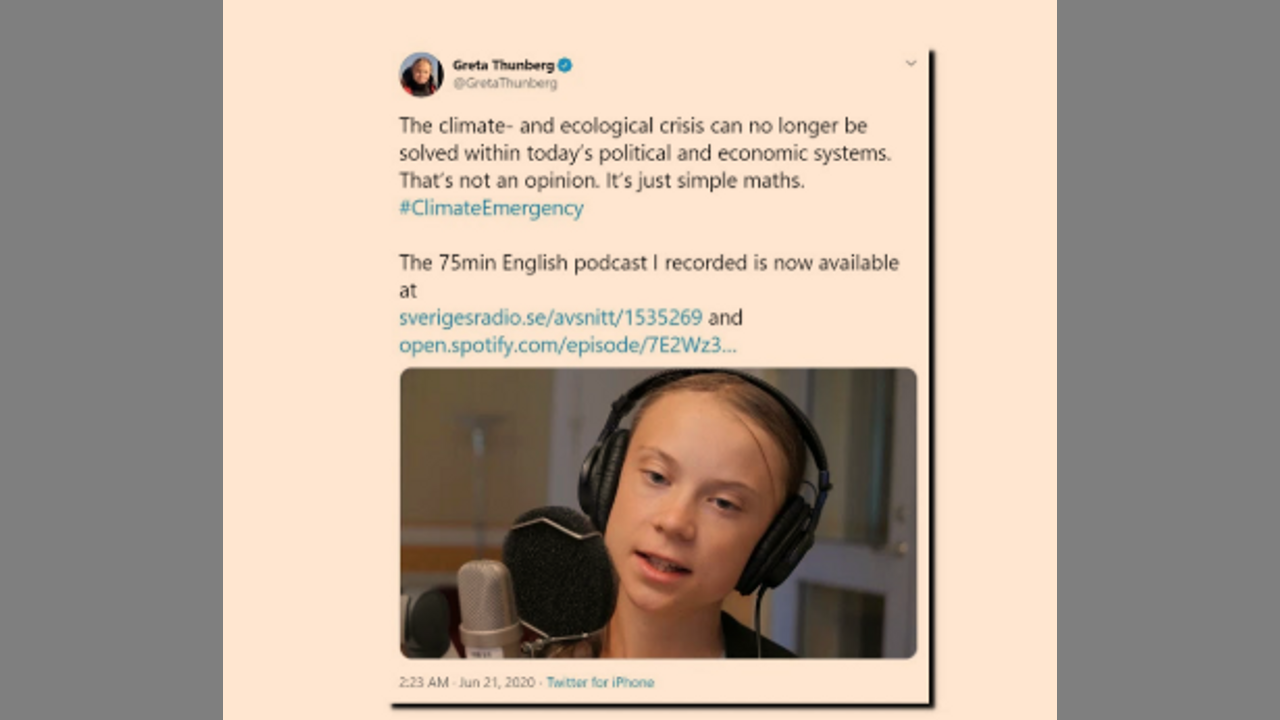
Task: Click the blue verified badge
Action: coord(565,65)
